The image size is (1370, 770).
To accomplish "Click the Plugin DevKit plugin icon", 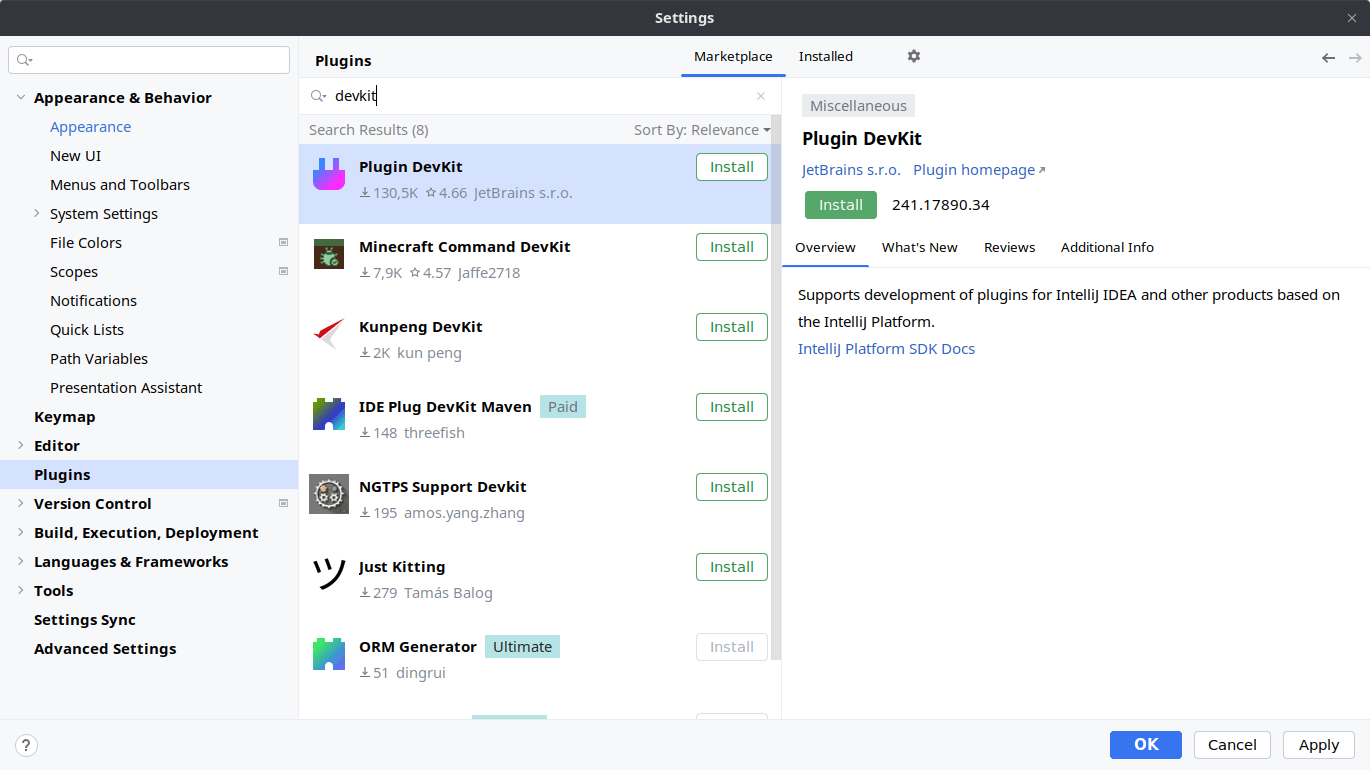I will (328, 173).
